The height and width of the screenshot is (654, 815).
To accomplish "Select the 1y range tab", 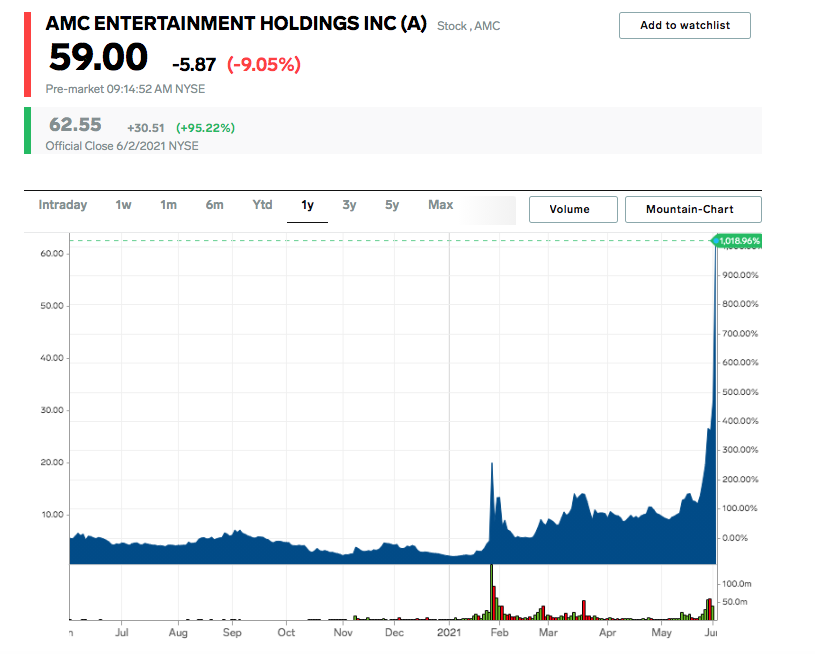I will pyautogui.click(x=307, y=205).
